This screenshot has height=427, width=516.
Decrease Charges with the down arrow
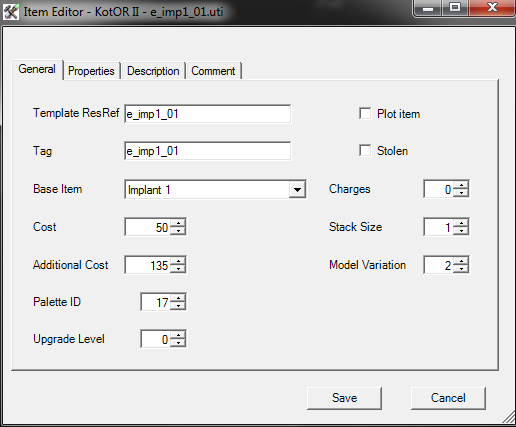point(461,193)
